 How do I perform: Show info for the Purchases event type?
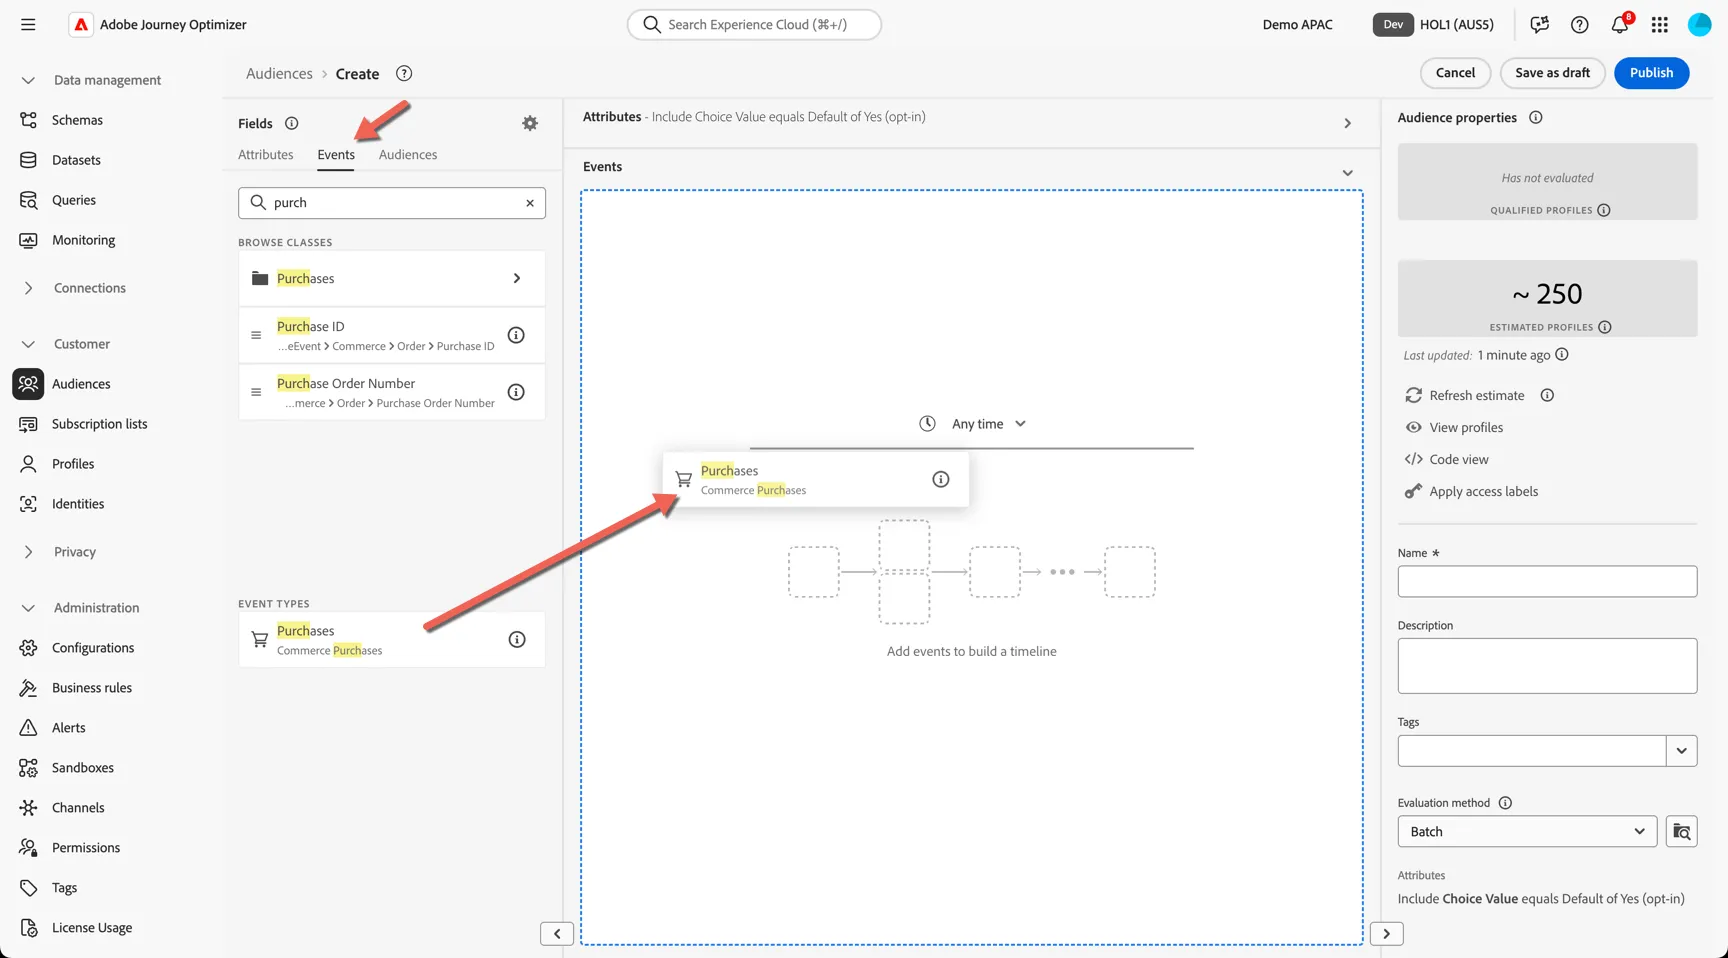pyautogui.click(x=517, y=639)
